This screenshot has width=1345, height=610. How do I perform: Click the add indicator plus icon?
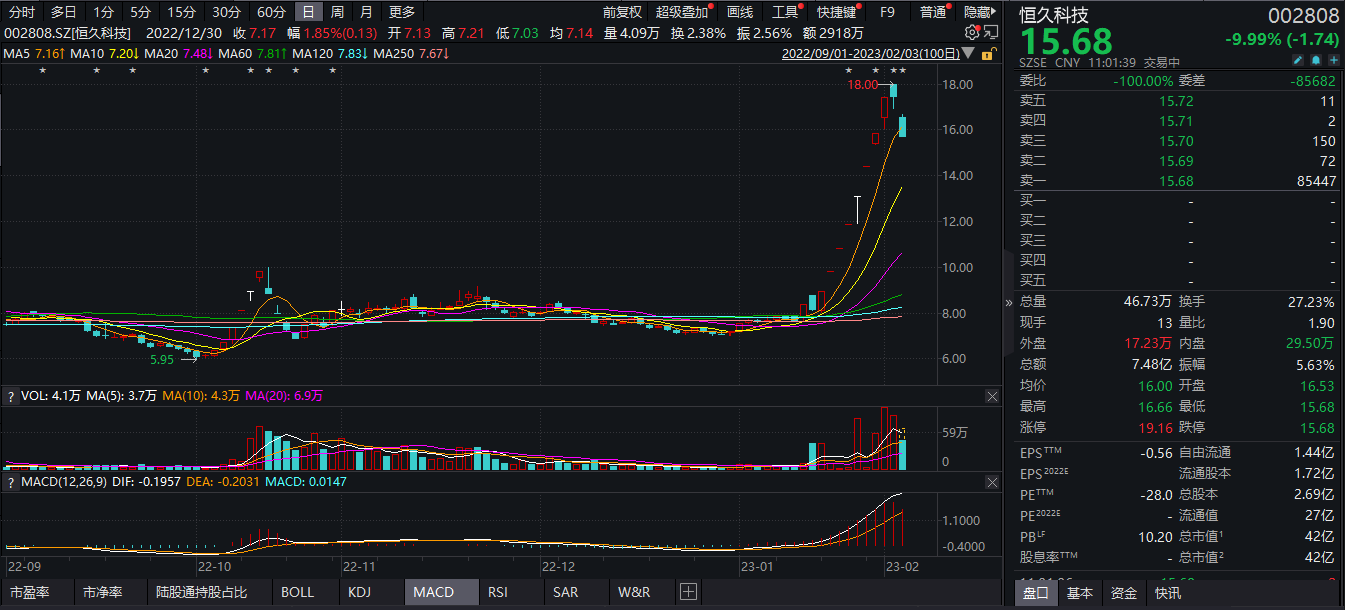pos(687,592)
